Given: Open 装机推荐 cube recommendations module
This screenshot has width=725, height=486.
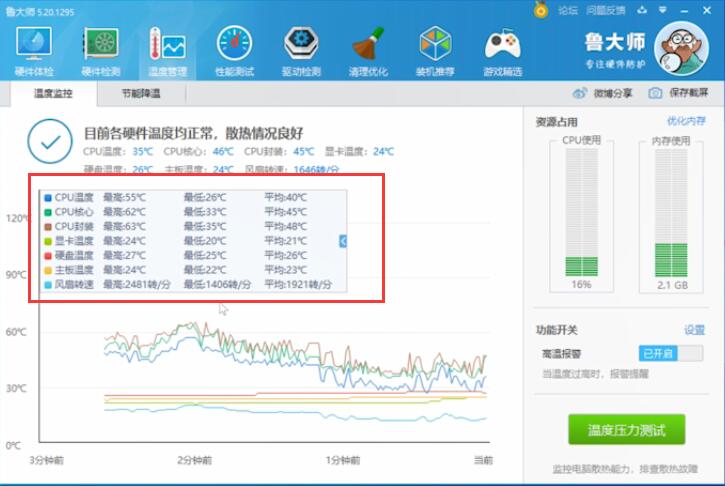Looking at the screenshot, I should point(435,50).
